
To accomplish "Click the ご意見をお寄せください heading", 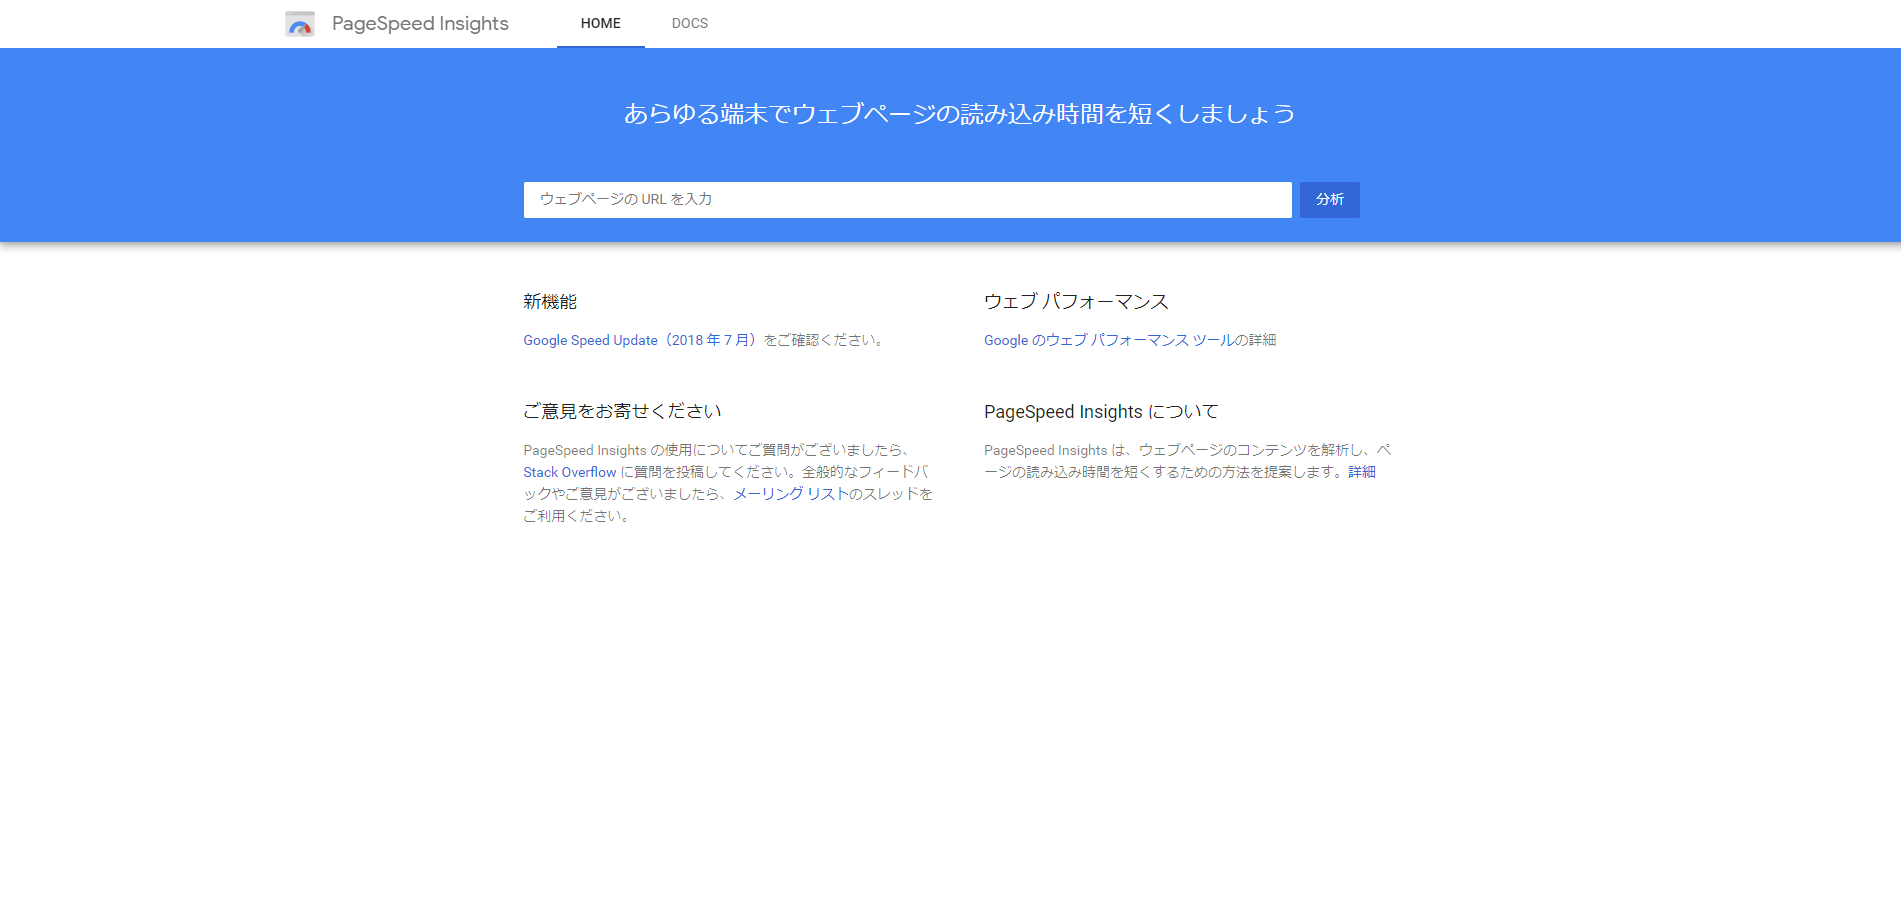I will pyautogui.click(x=622, y=412).
